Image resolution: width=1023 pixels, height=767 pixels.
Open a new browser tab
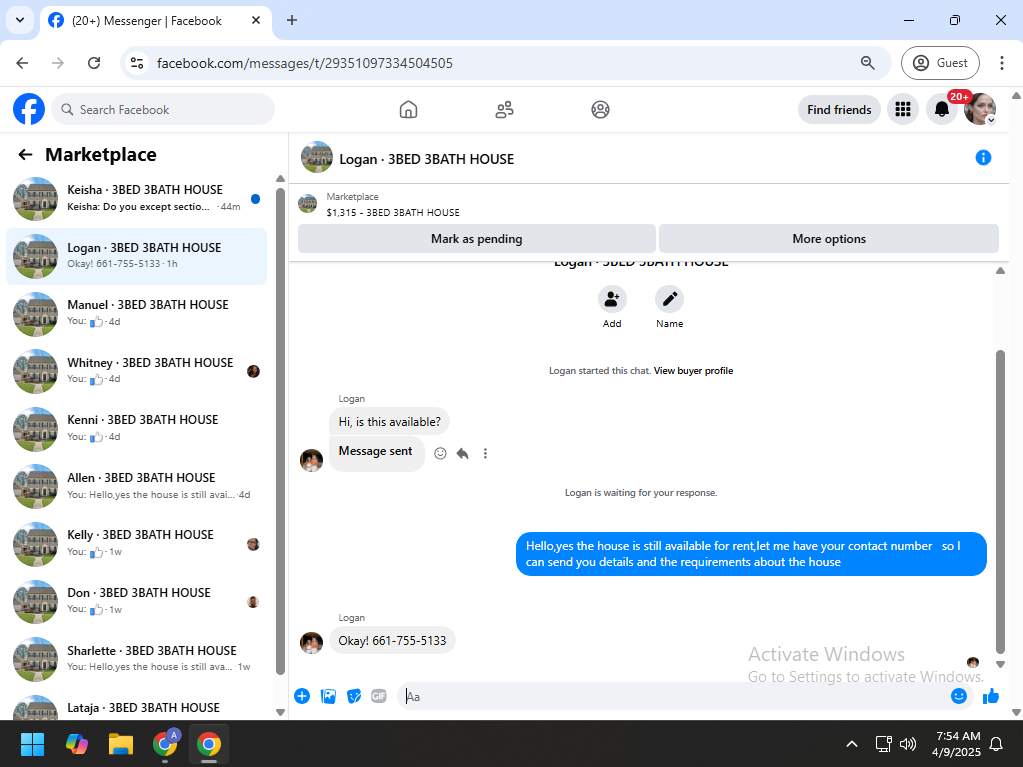[x=292, y=20]
